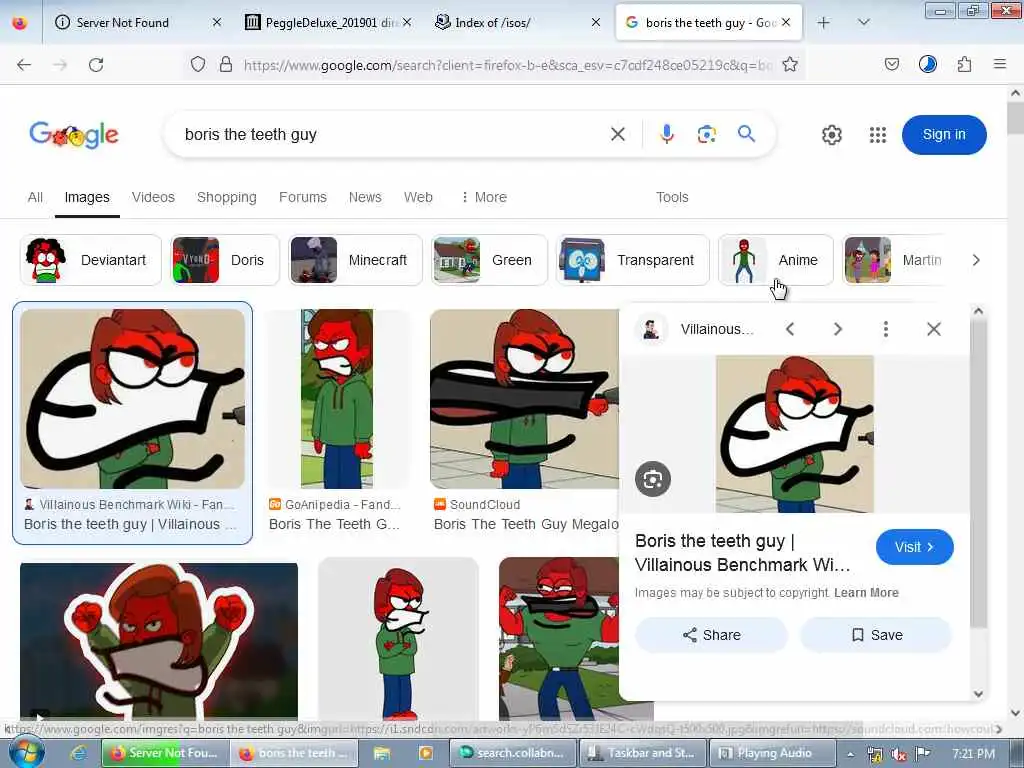
Task: Filter images by Green chip
Action: (x=489, y=260)
